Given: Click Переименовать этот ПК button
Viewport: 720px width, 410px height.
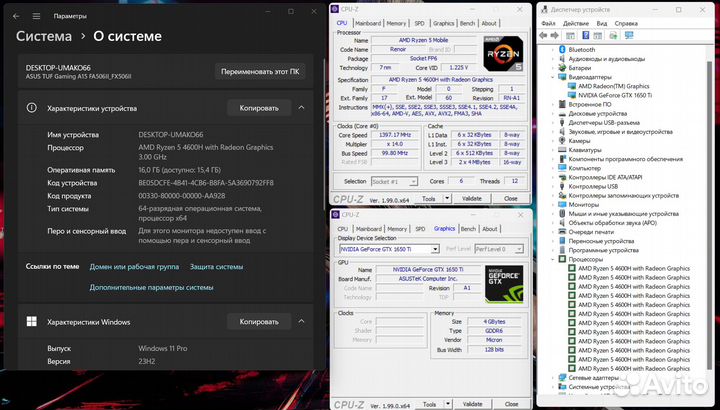Looking at the screenshot, I should click(x=260, y=72).
